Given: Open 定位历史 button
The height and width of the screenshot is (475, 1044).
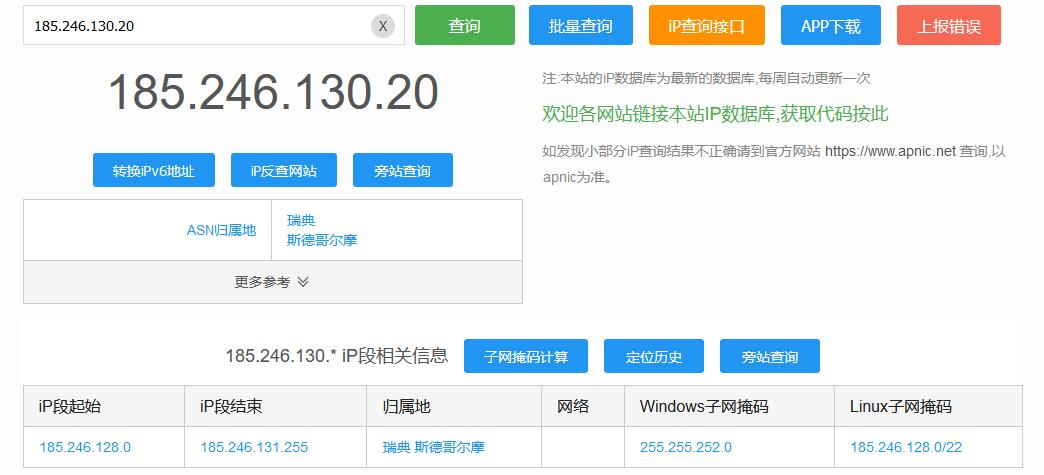Looking at the screenshot, I should (x=654, y=356).
